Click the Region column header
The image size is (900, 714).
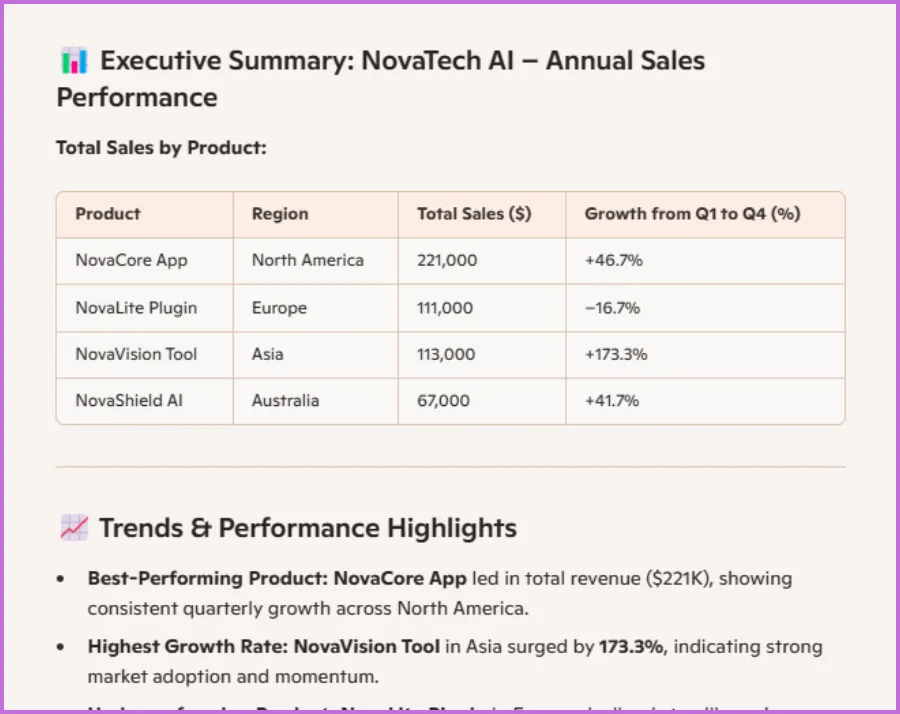click(x=280, y=214)
